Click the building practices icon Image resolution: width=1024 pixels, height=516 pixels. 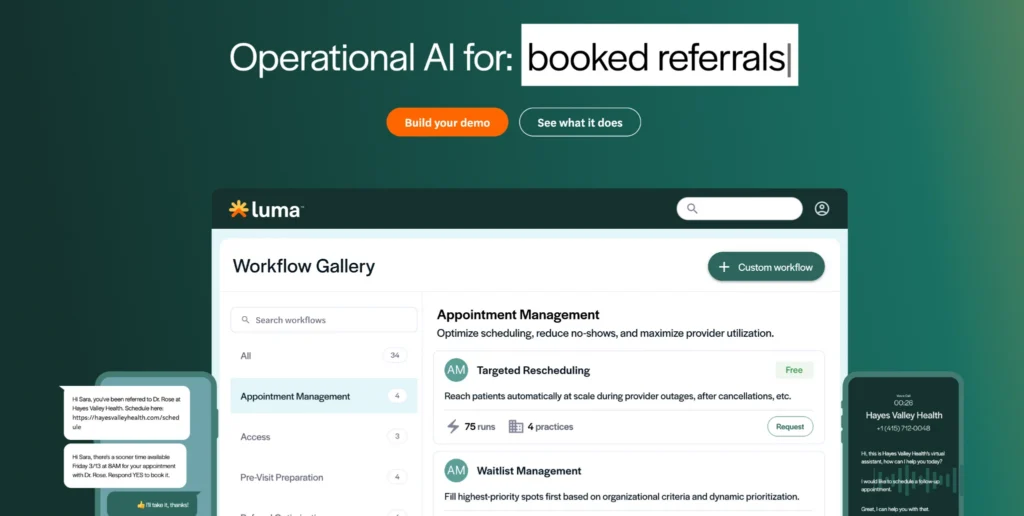pos(516,427)
